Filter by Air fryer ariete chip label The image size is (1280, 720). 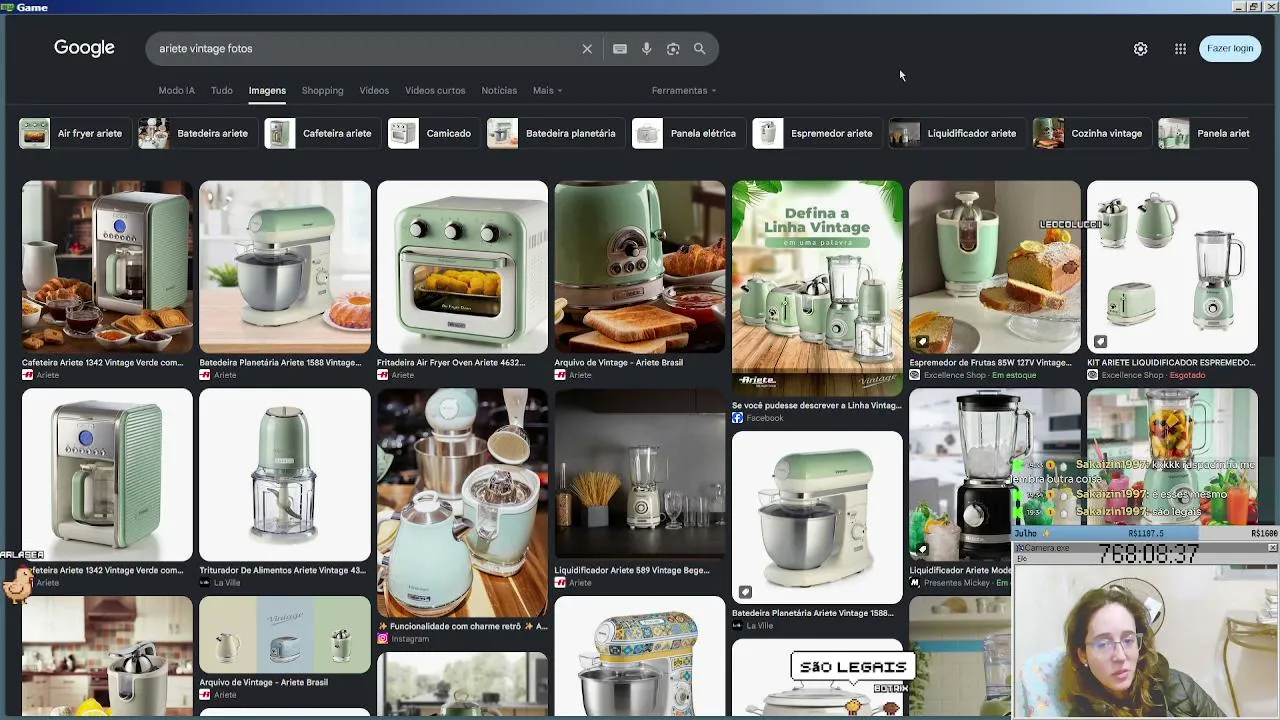click(90, 134)
